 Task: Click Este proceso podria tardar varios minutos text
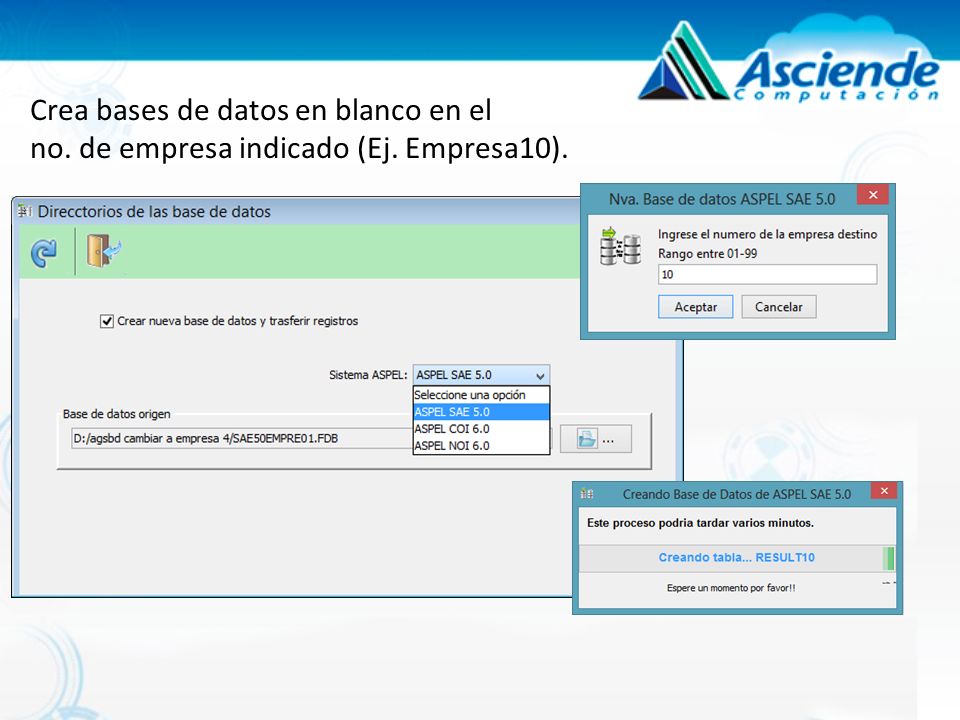tap(700, 523)
